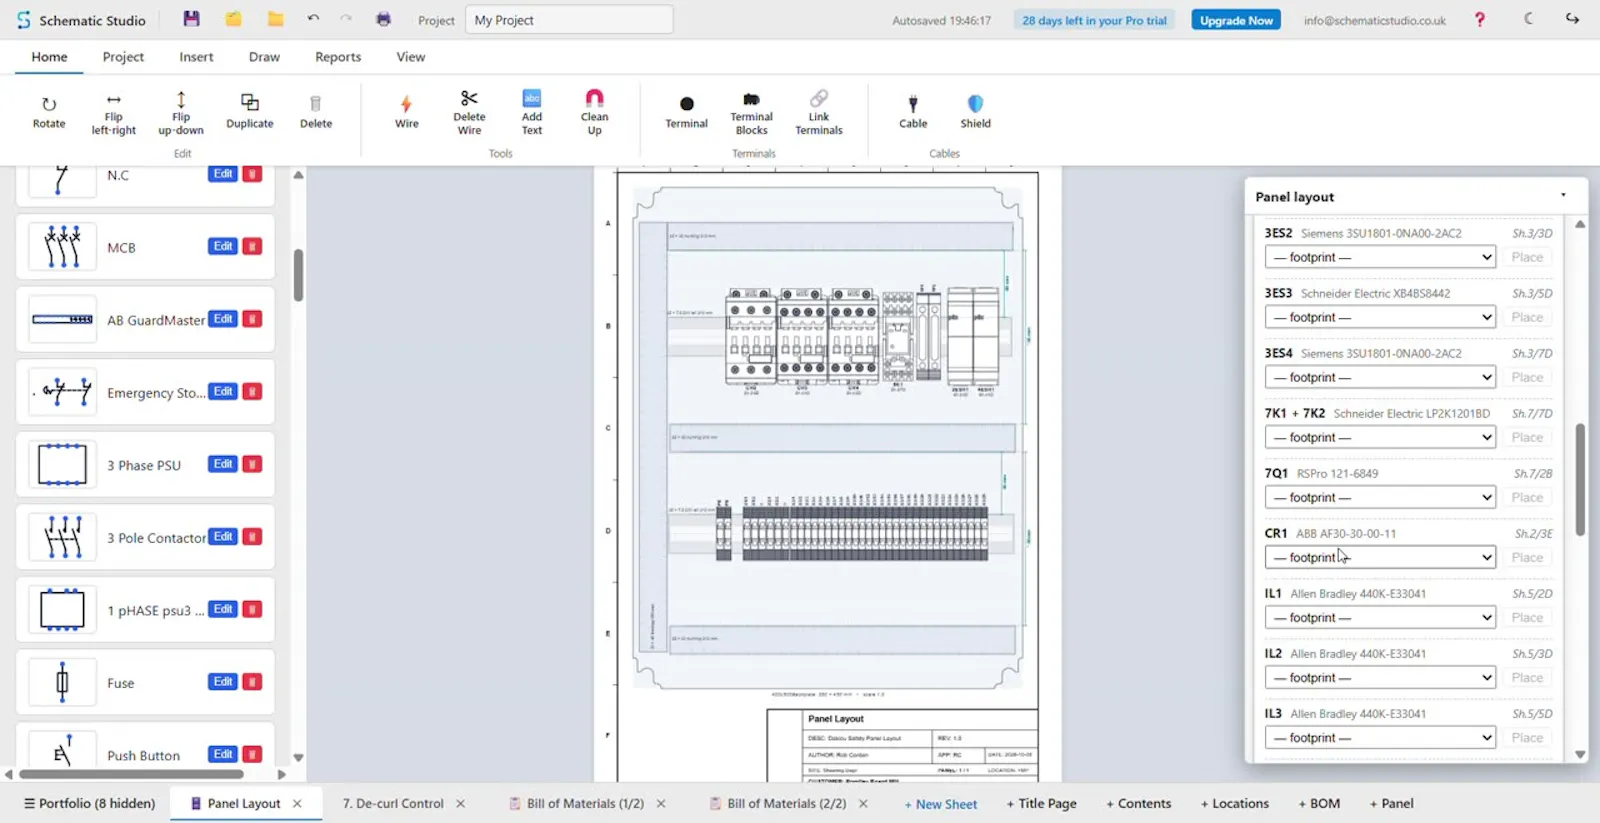1600x823 pixels.
Task: Click the Project name input field
Action: 569,19
